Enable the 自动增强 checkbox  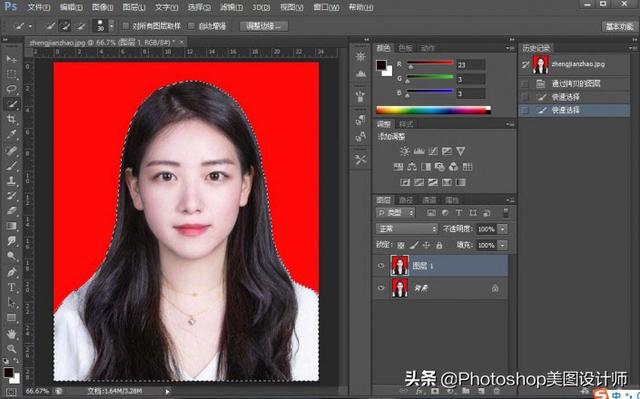(191, 26)
